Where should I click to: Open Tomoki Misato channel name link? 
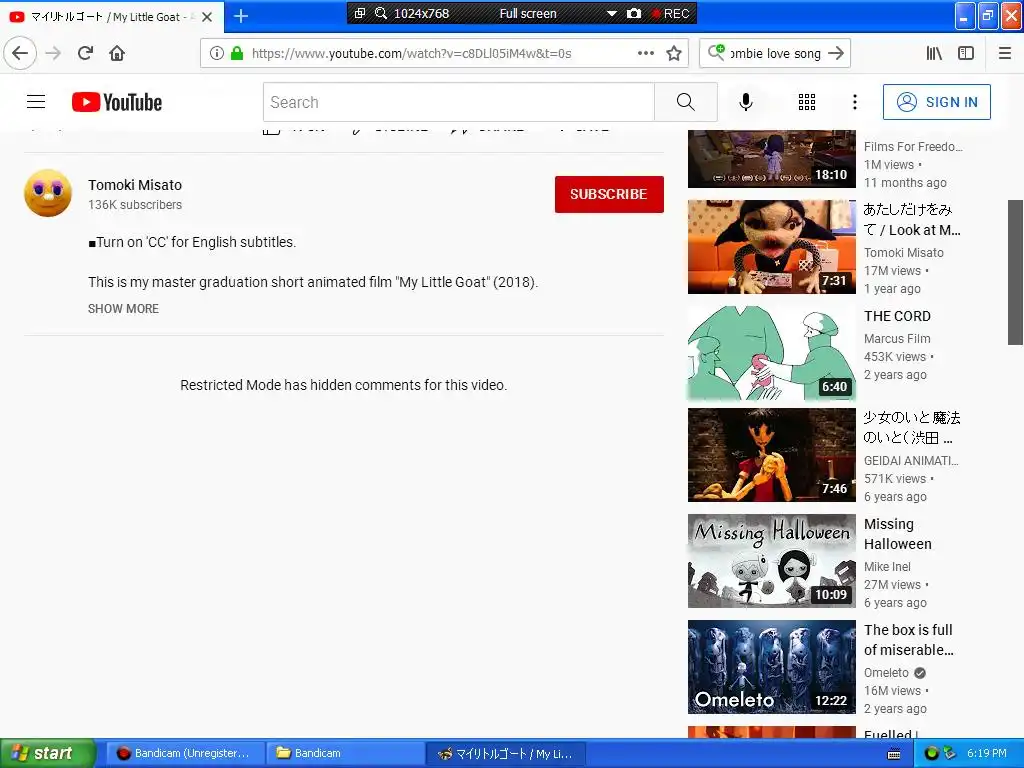(135, 185)
